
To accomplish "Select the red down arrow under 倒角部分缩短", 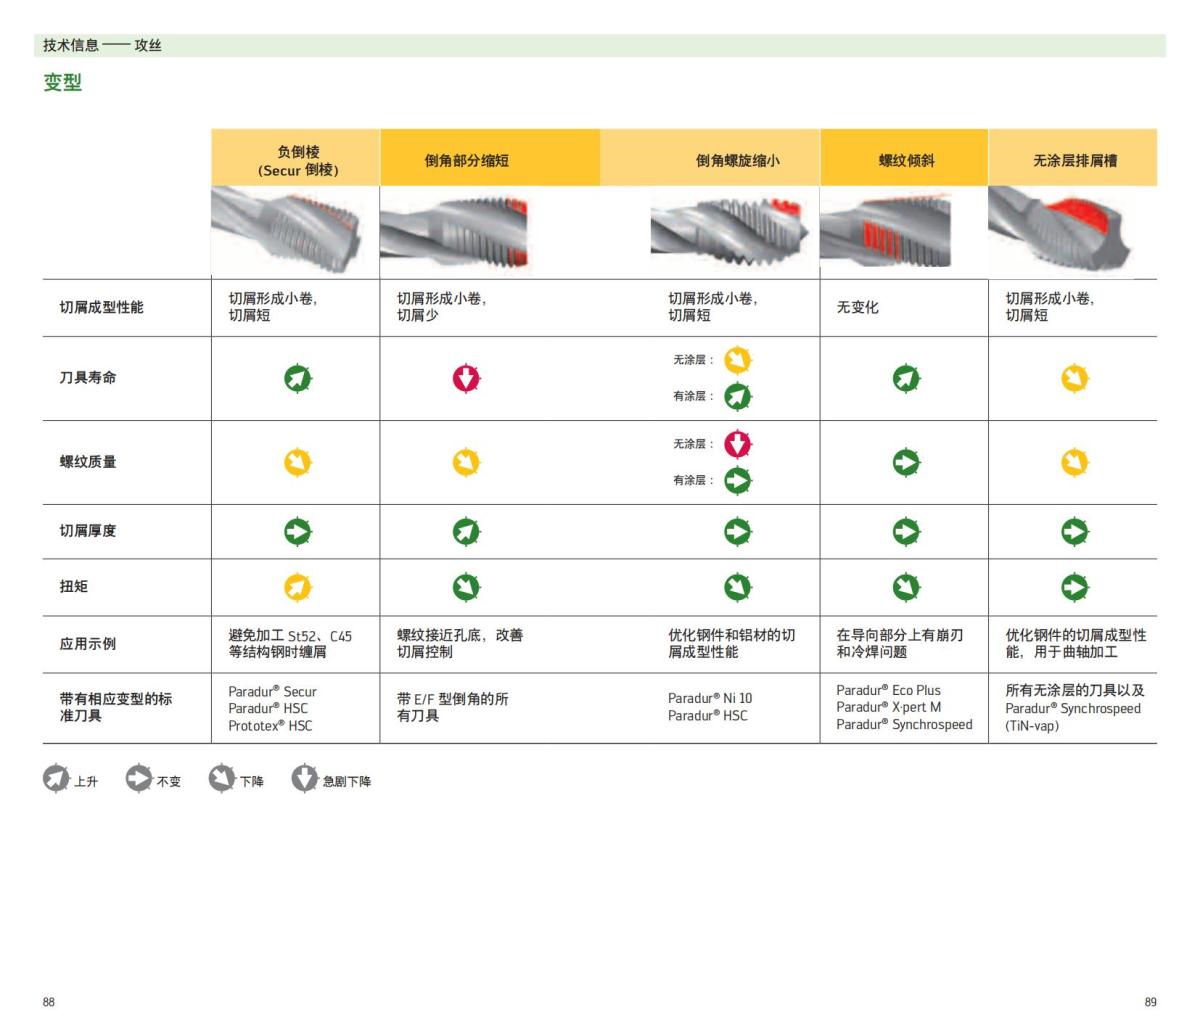I will [x=466, y=380].
